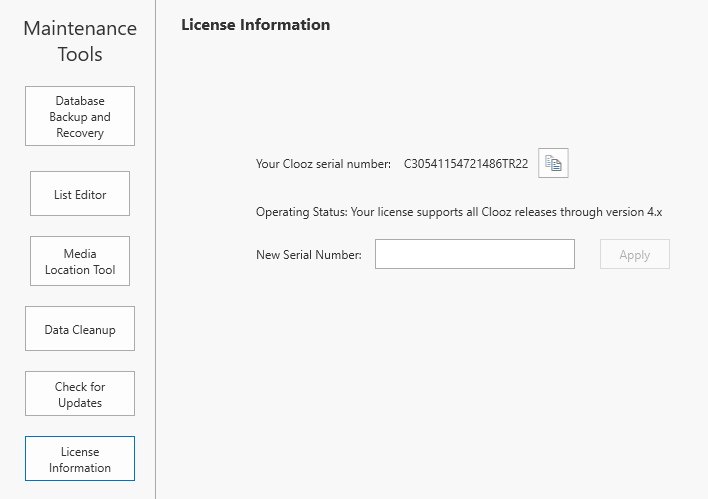The height and width of the screenshot is (499, 708).
Task: Click the "Updates" line of the update button
Action: click(x=80, y=403)
